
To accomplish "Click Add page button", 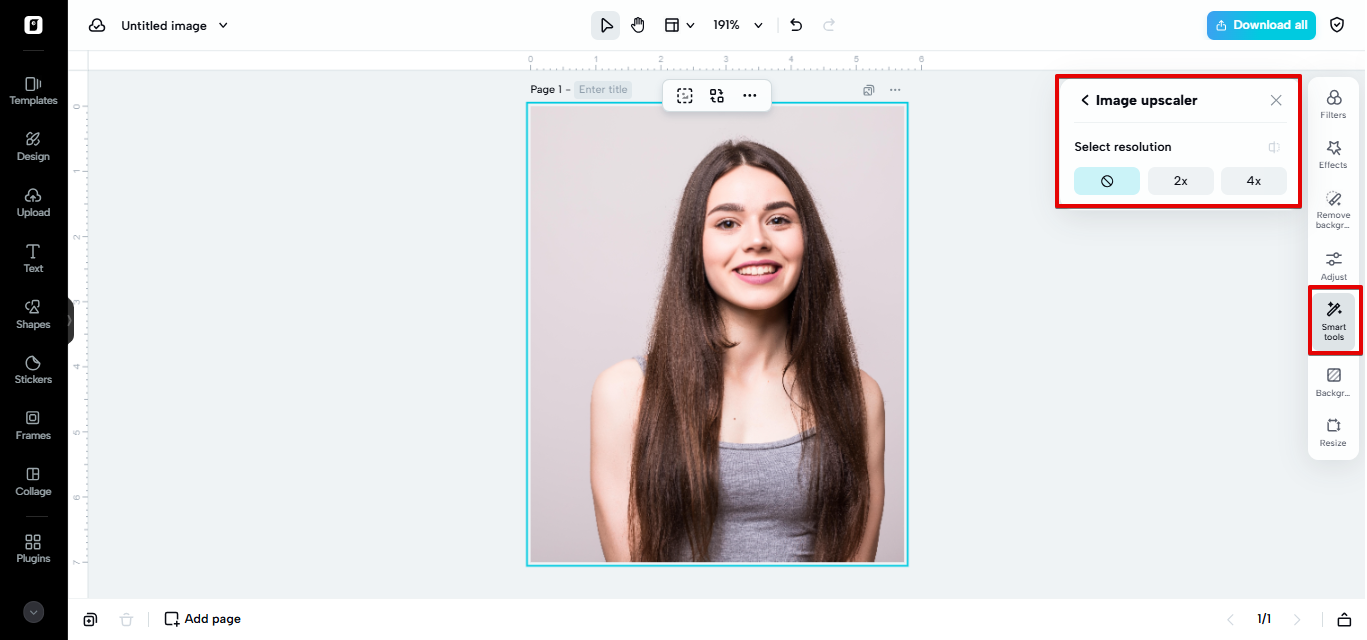I will (203, 619).
